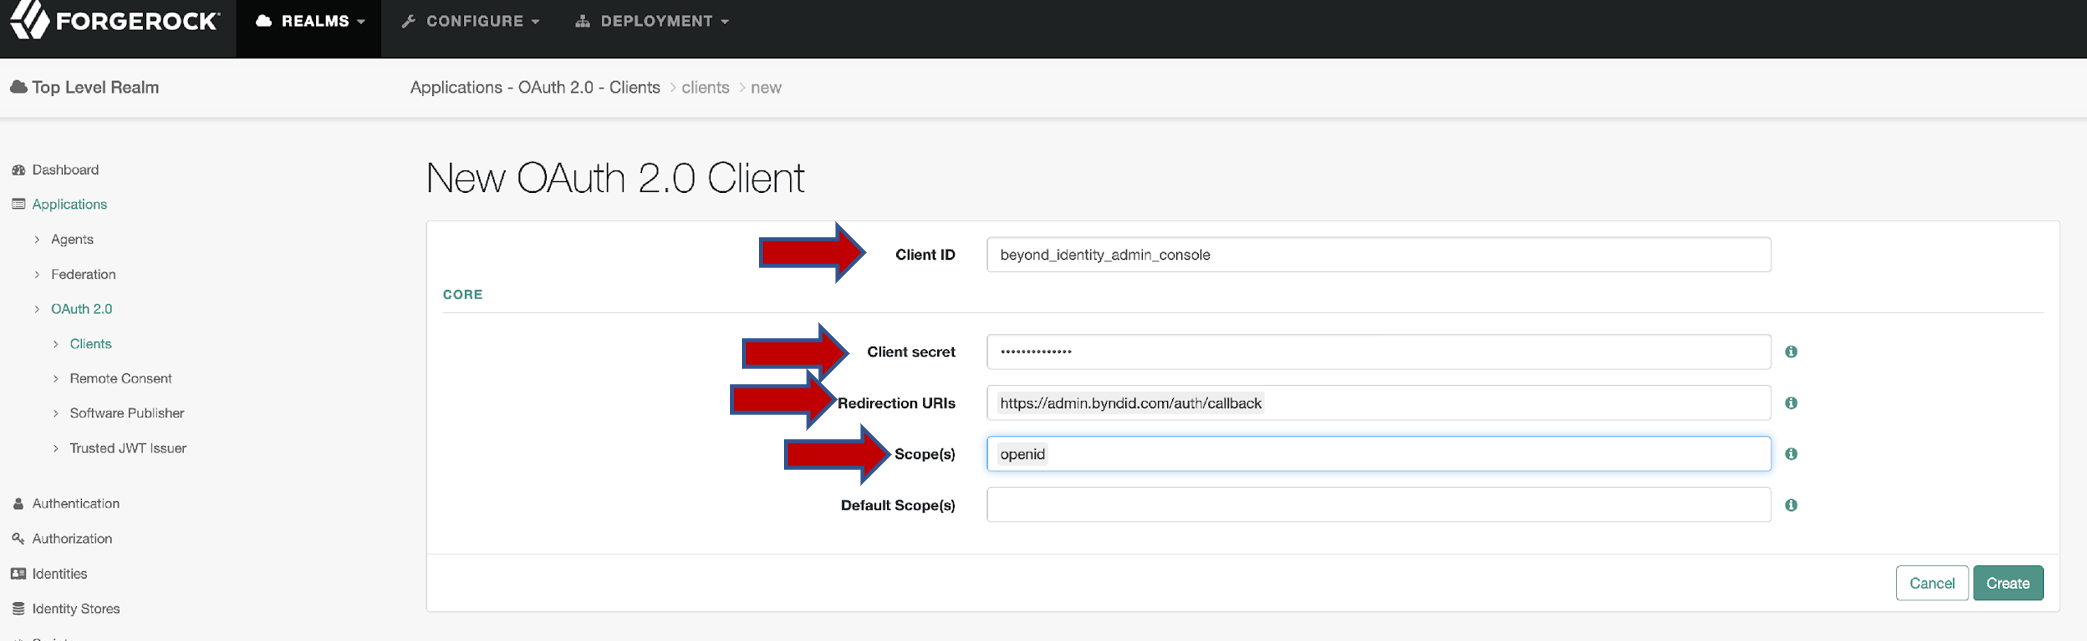Click the ForgeRock logo
The width and height of the screenshot is (2087, 641).
point(115,21)
